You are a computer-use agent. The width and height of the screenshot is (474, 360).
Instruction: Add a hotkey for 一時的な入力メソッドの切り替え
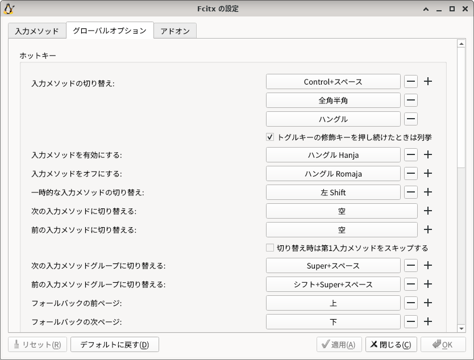tap(428, 192)
